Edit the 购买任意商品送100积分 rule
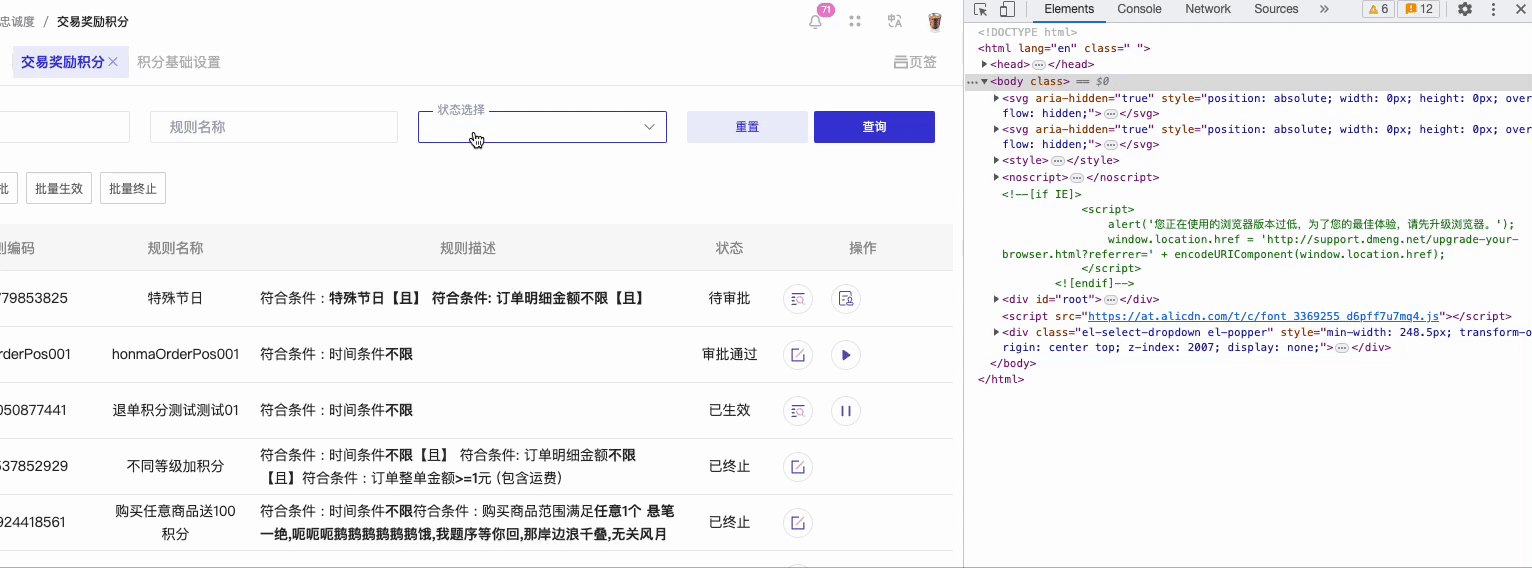1532x568 pixels. pos(798,522)
